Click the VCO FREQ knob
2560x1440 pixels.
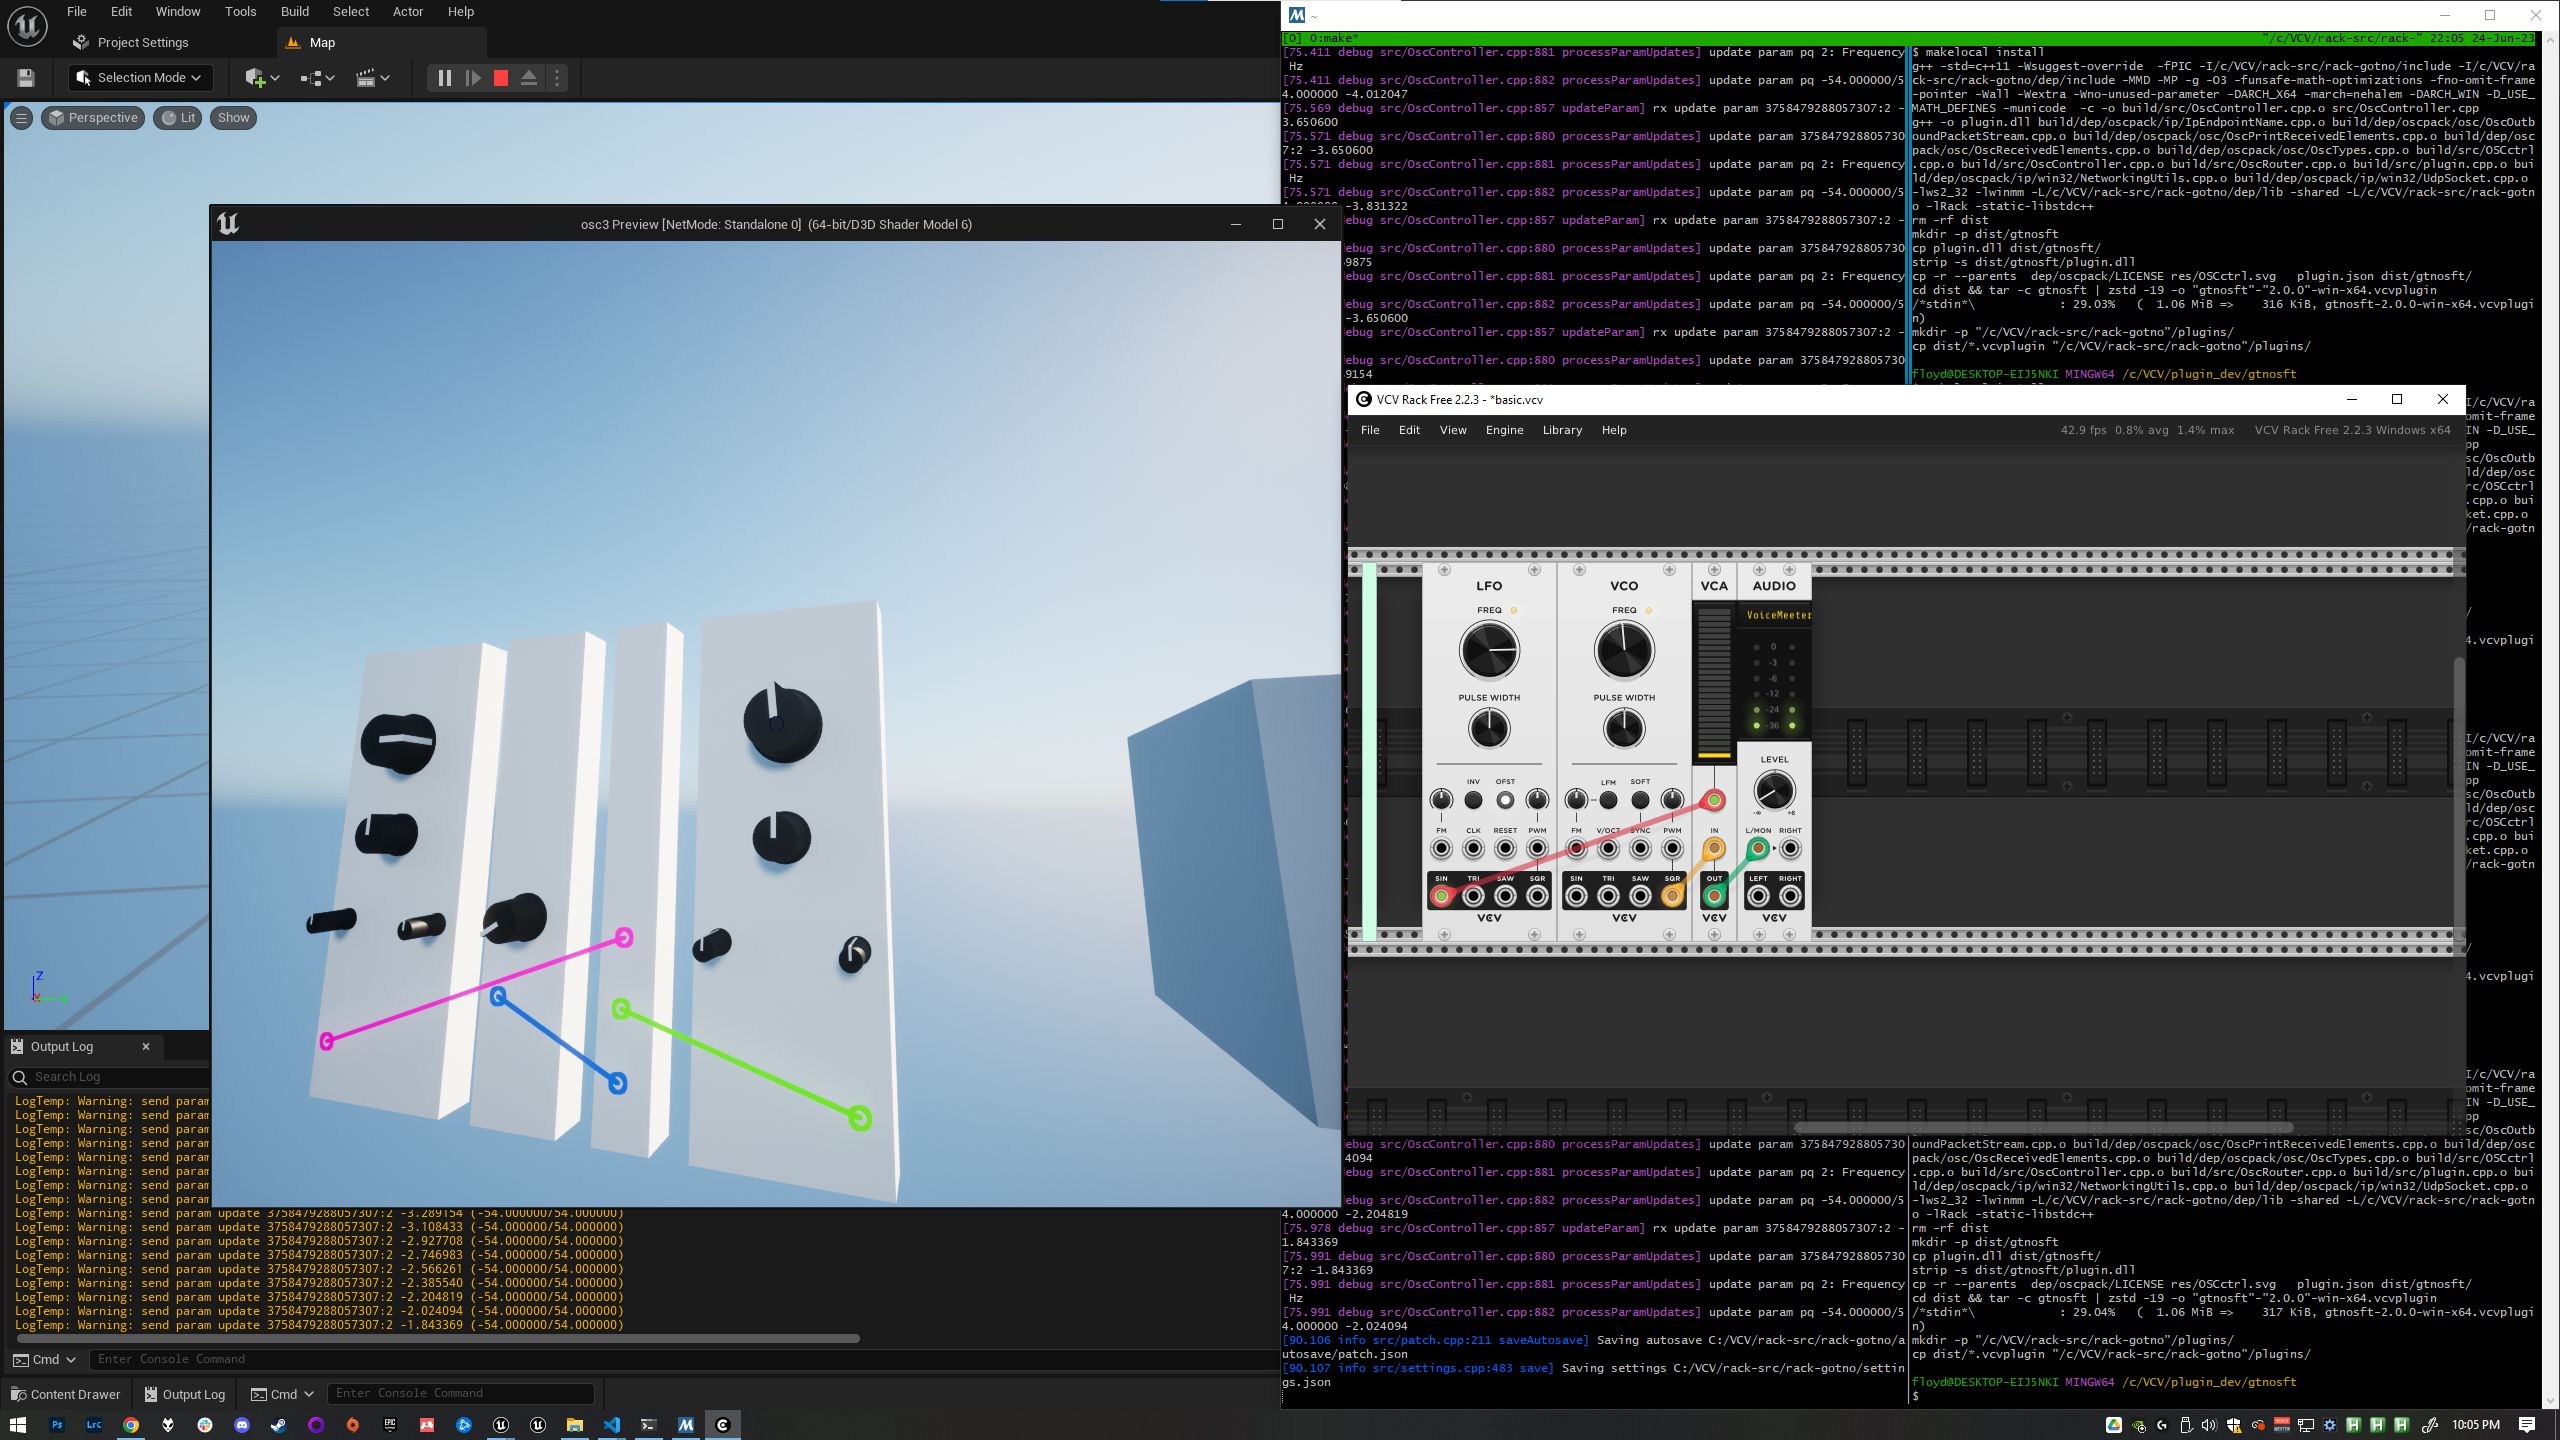click(x=1624, y=651)
